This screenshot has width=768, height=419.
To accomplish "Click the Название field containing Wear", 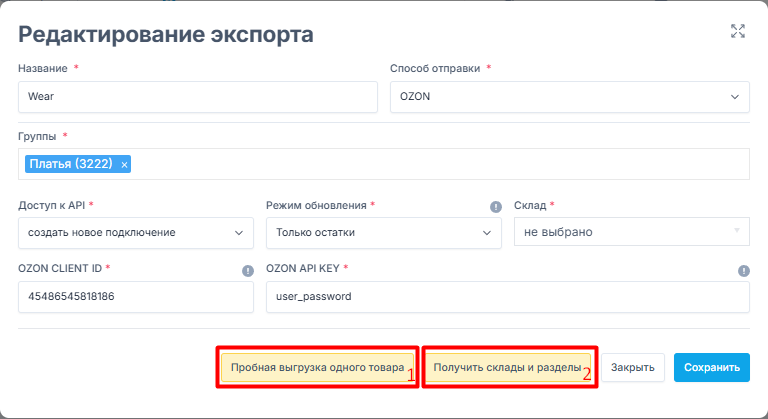I will 197,97.
